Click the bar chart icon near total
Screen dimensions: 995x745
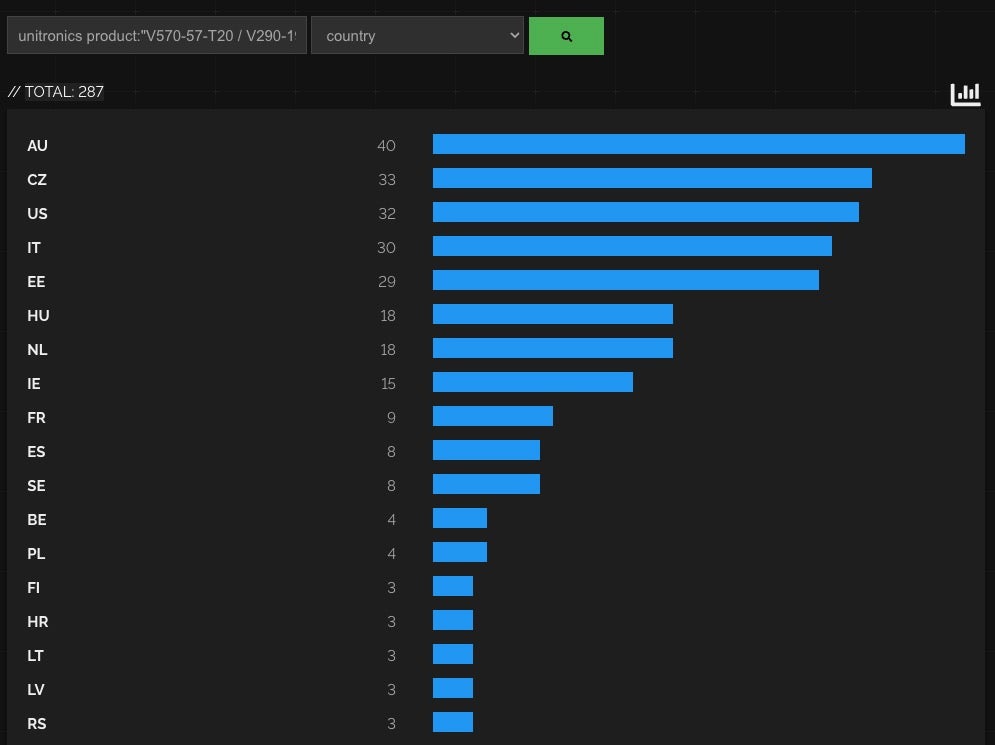point(965,94)
